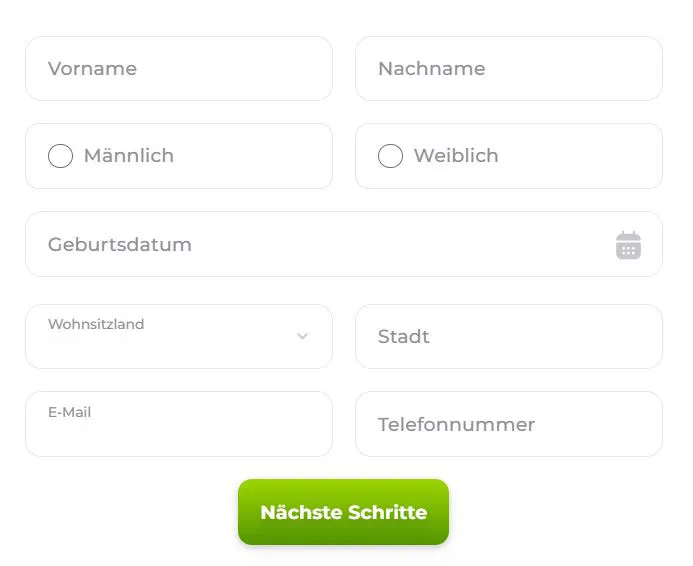Open the Wohnsitzland country dropdown
The height and width of the screenshot is (566, 693).
pos(179,336)
